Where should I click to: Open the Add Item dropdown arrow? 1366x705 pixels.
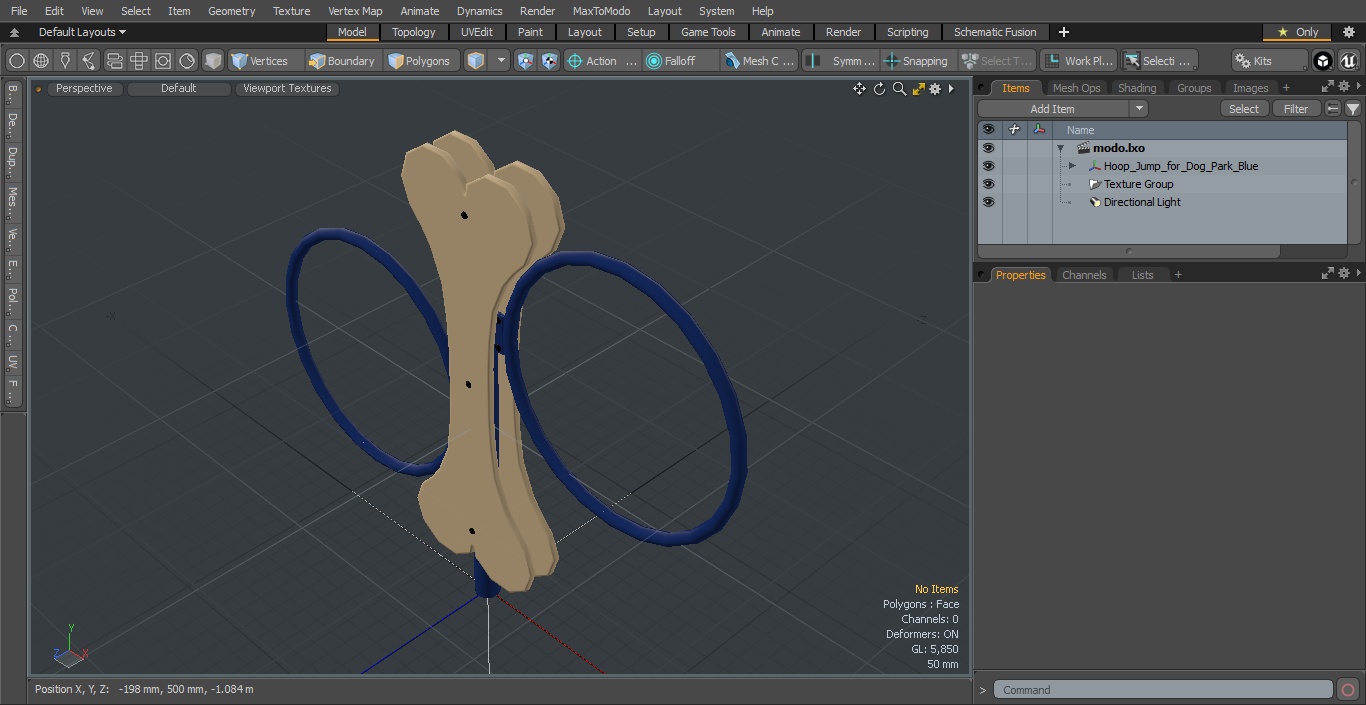(1138, 109)
